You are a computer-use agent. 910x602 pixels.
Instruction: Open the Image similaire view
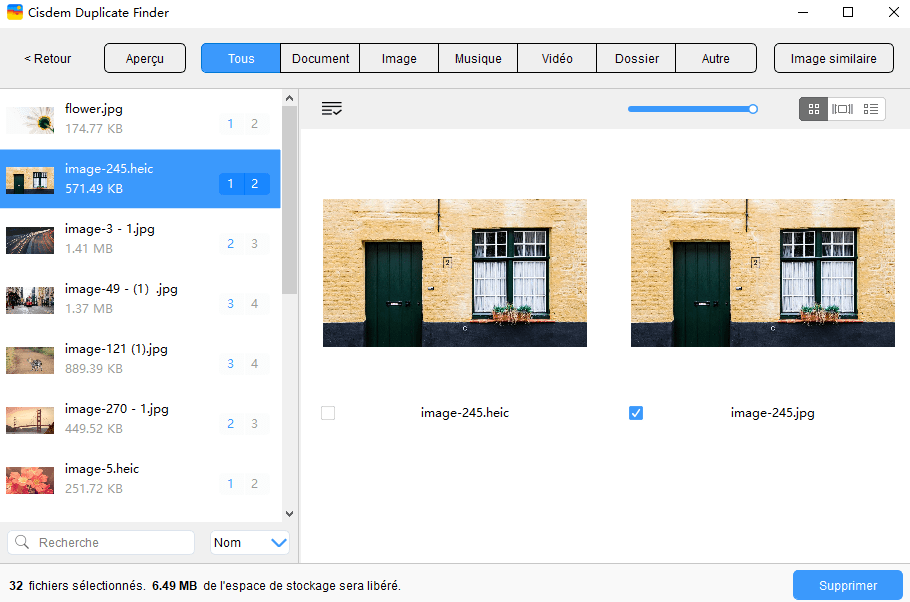tap(833, 58)
